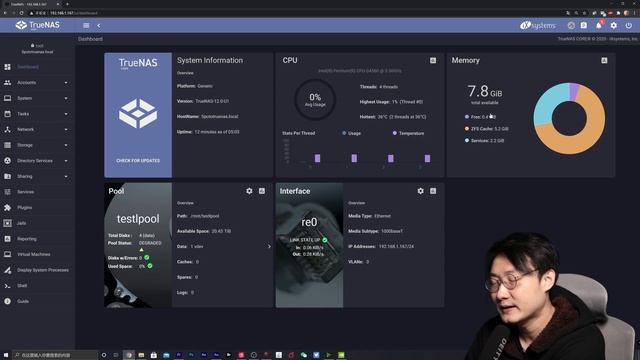This screenshot has height=360, width=640.
Task: Open Pool card reports chart icon
Action: coord(262,191)
